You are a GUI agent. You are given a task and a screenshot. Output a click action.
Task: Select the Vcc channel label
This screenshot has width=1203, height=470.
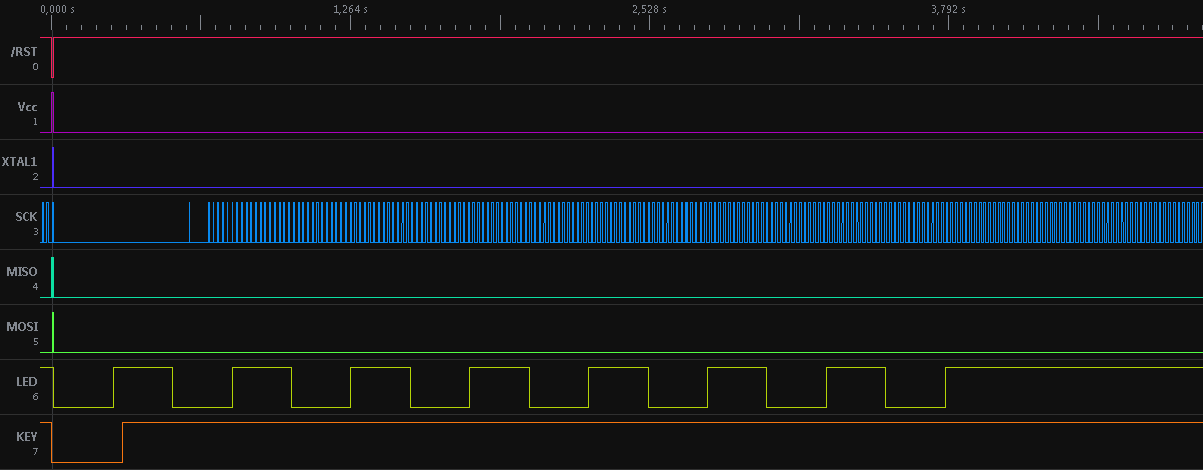click(x=27, y=106)
